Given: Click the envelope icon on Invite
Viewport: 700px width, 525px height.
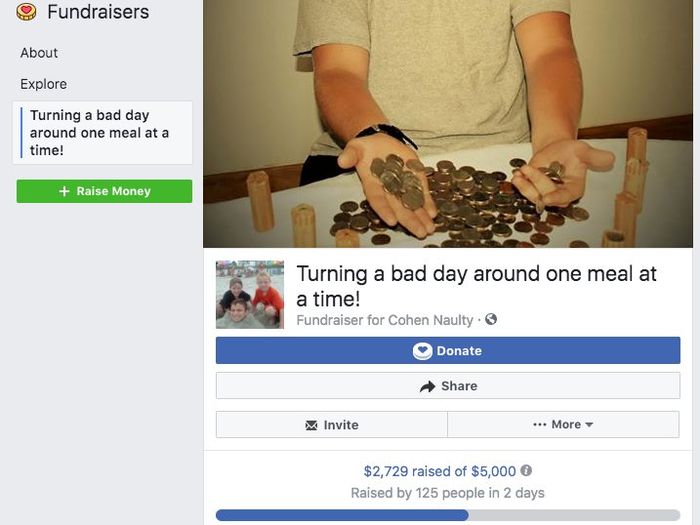Looking at the screenshot, I should (x=311, y=425).
